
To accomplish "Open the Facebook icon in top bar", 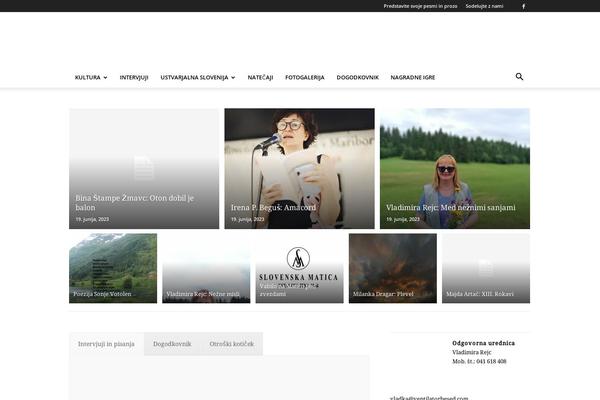I will tap(523, 6).
